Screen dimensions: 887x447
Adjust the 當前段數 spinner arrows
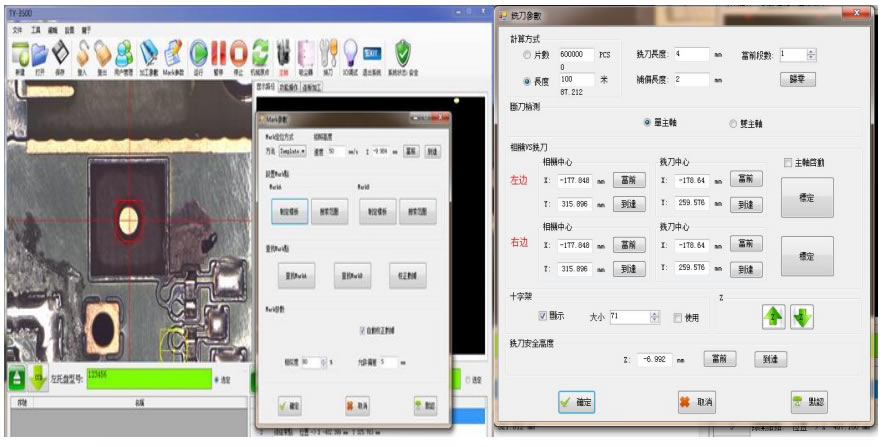pyautogui.click(x=811, y=55)
